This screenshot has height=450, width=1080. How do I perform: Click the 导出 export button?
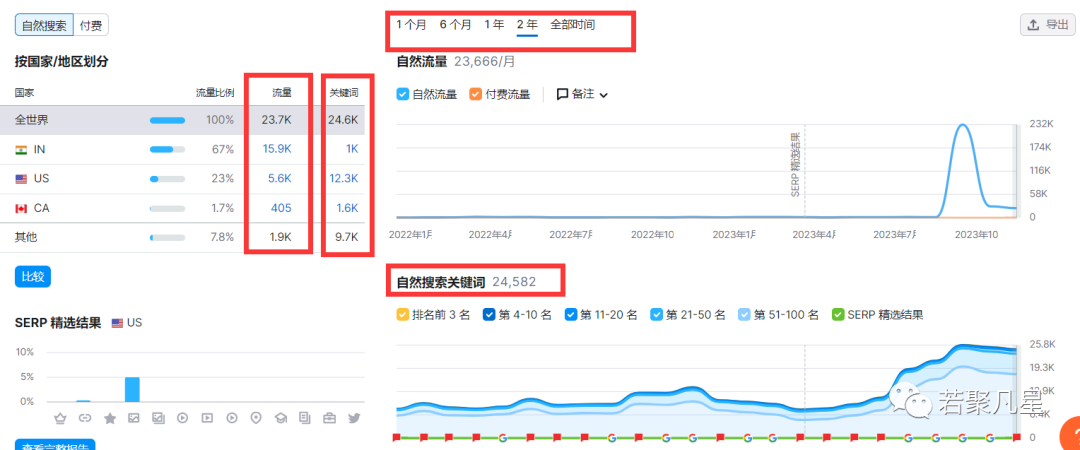pyautogui.click(x=1046, y=25)
